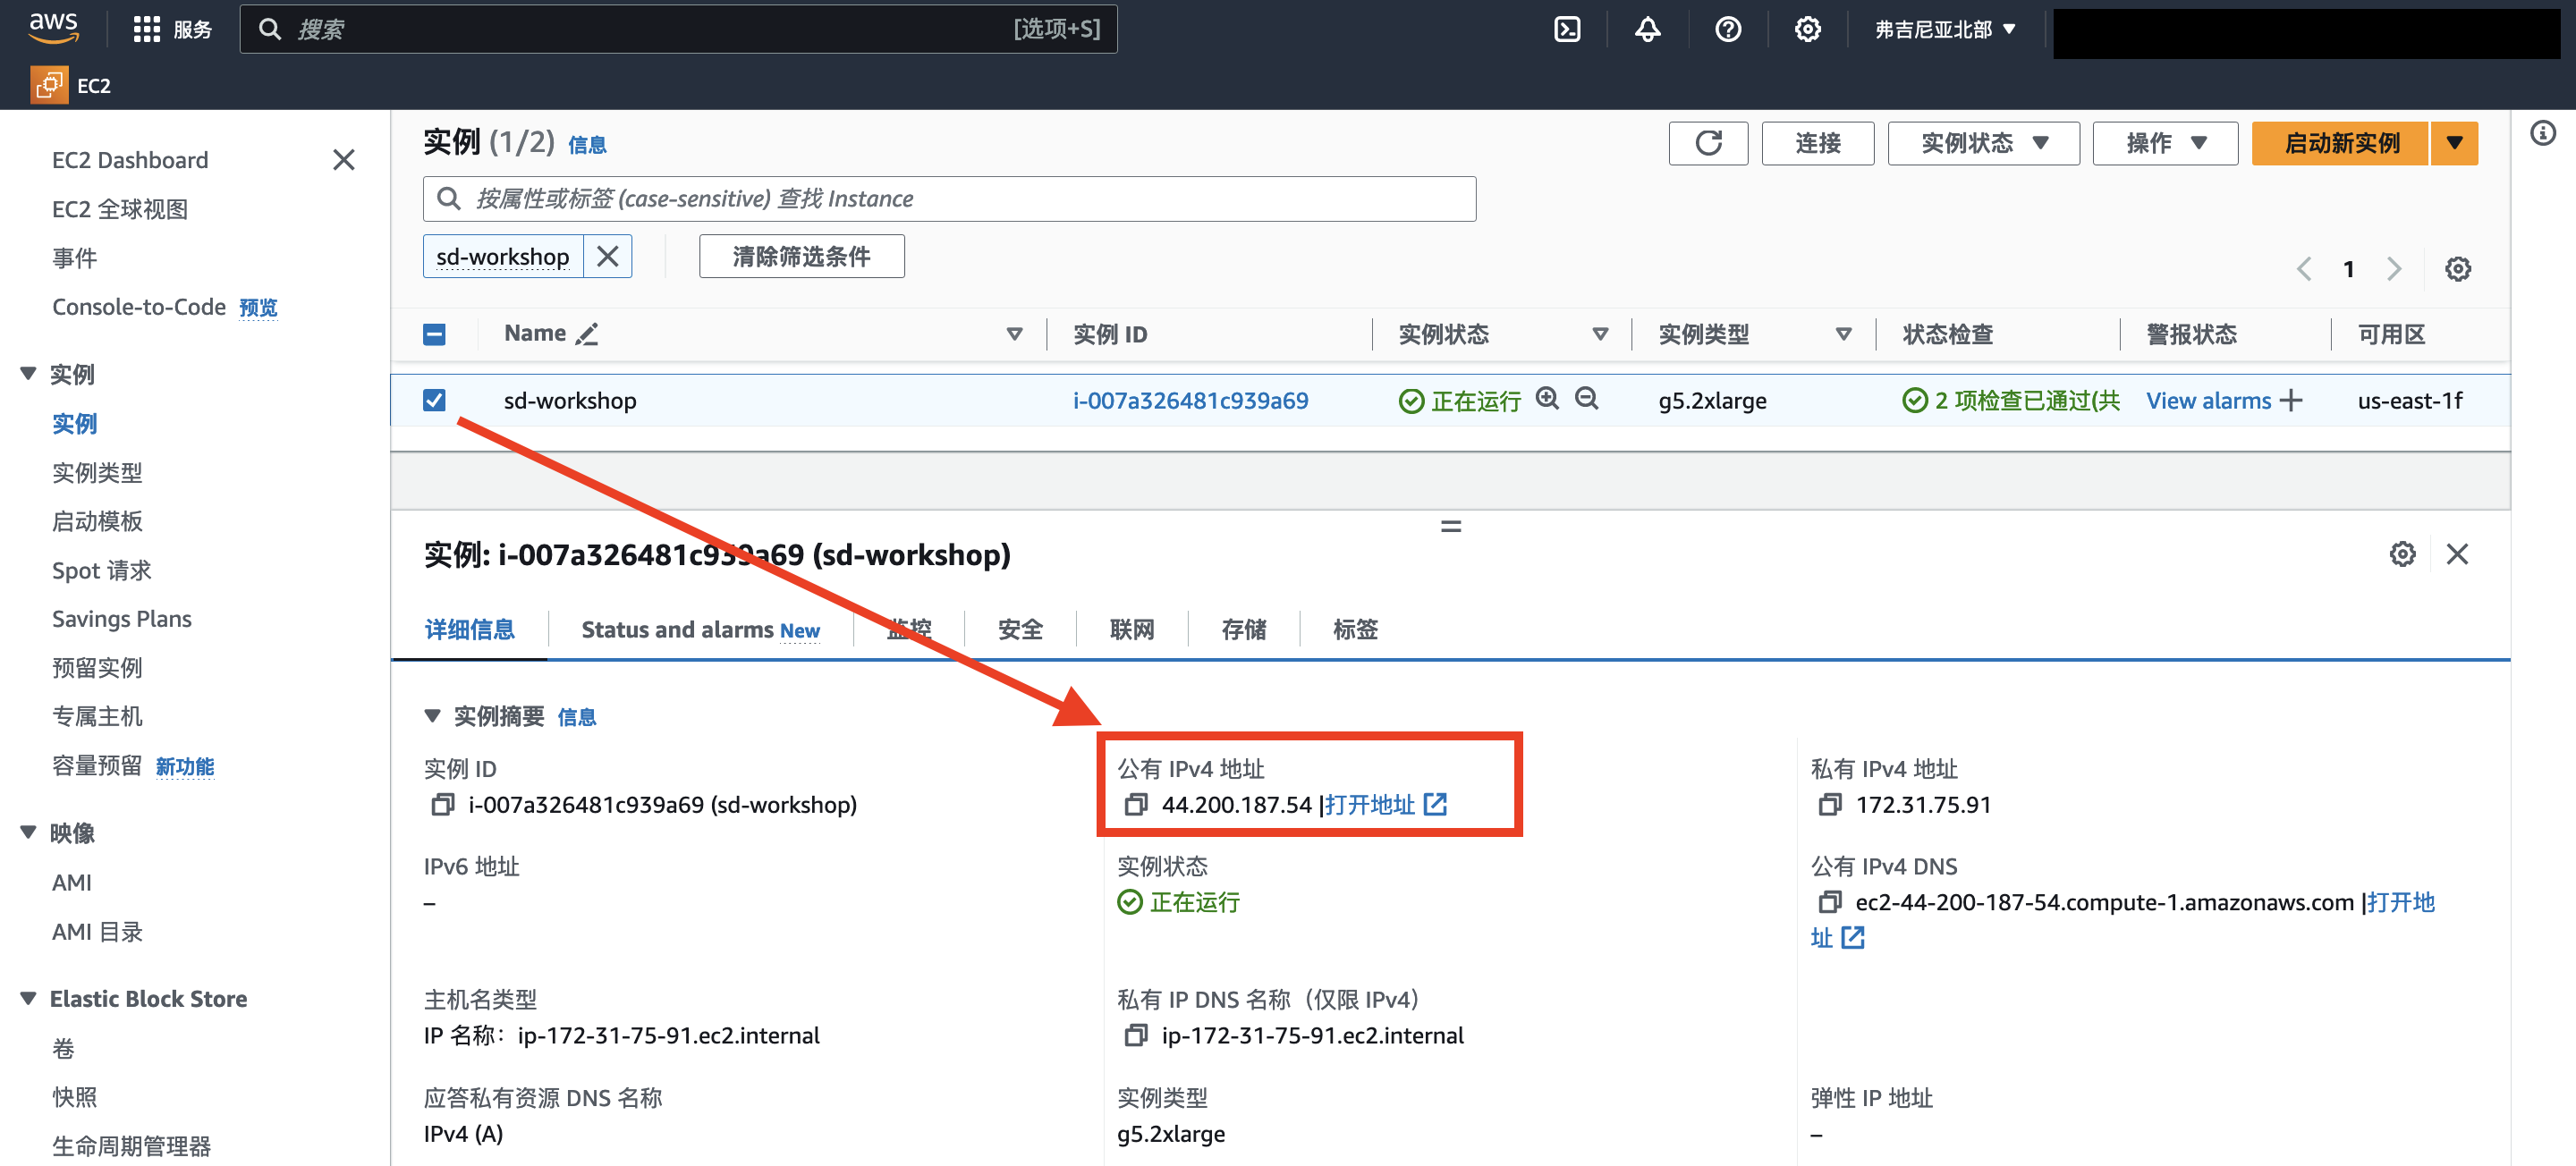Open table preferences gear near pagination
Screen dimensions: 2576x1166
click(x=2457, y=269)
